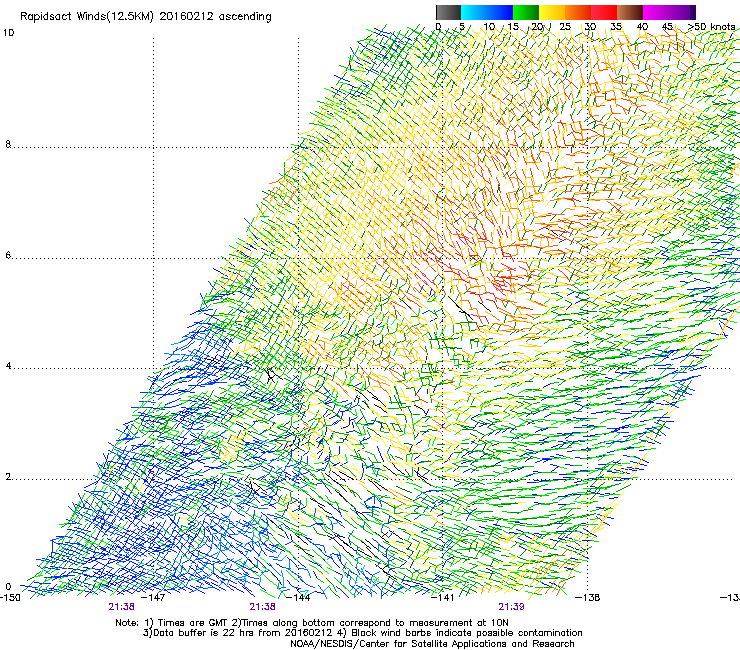This screenshot has width=740, height=650.
Task: Click the '25' legend scale label
Action: (564, 26)
